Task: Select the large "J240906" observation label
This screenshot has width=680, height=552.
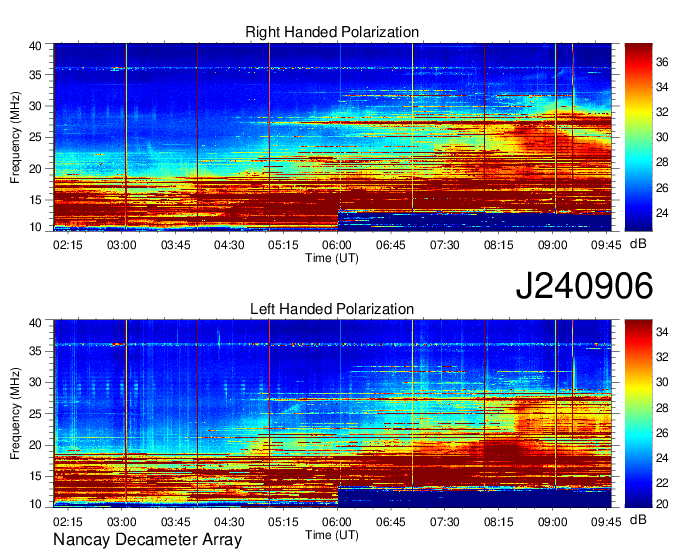Action: coord(584,286)
